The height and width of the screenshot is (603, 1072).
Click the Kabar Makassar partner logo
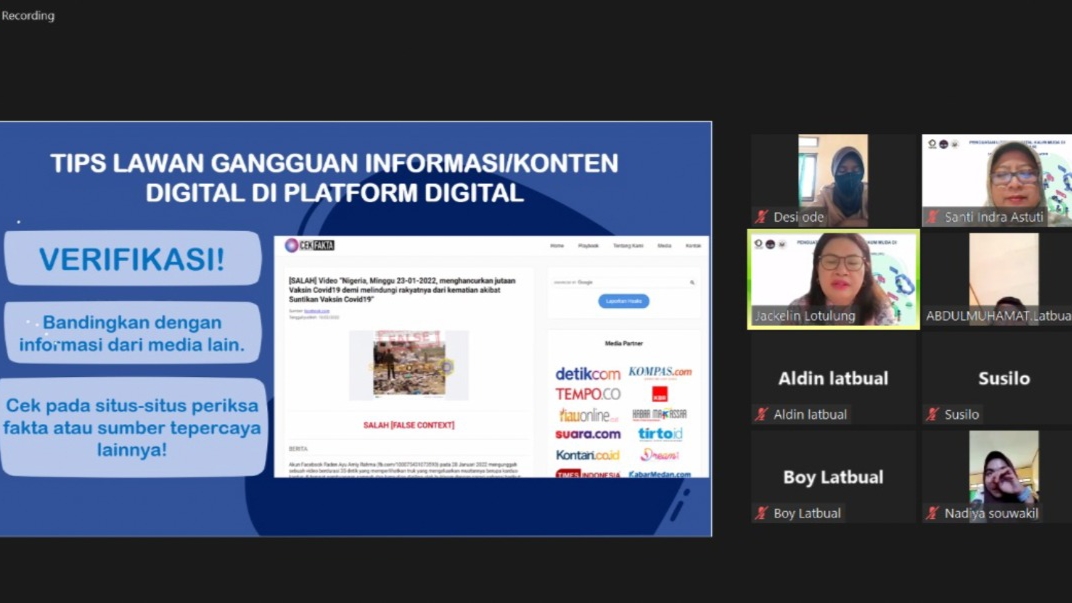coord(659,414)
